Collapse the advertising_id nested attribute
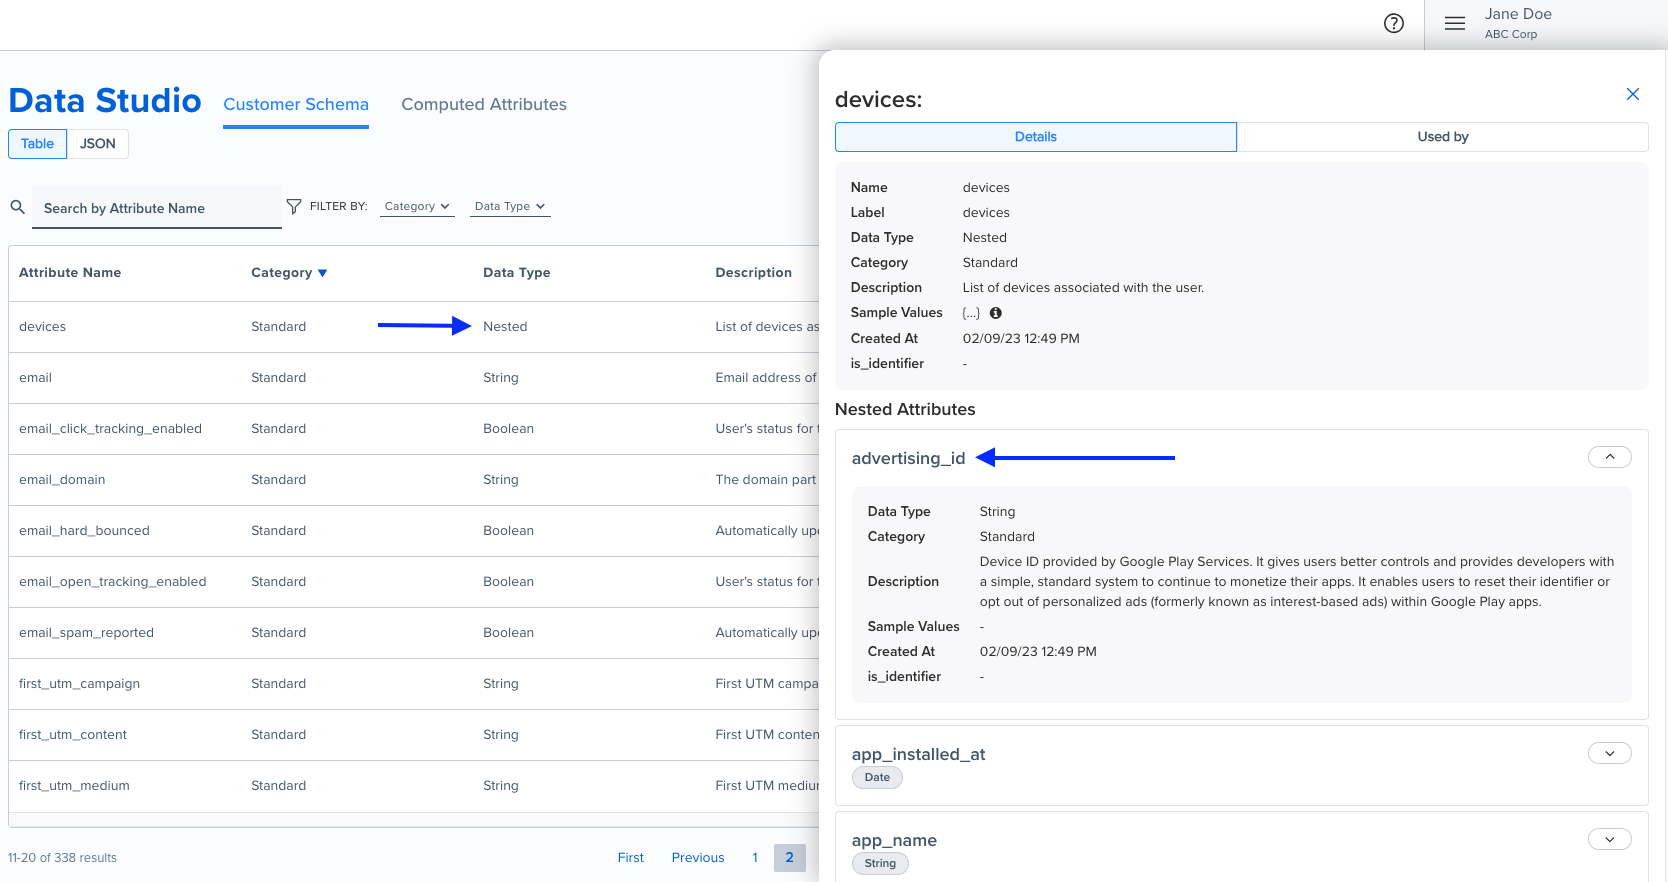1668x882 pixels. coord(1609,457)
